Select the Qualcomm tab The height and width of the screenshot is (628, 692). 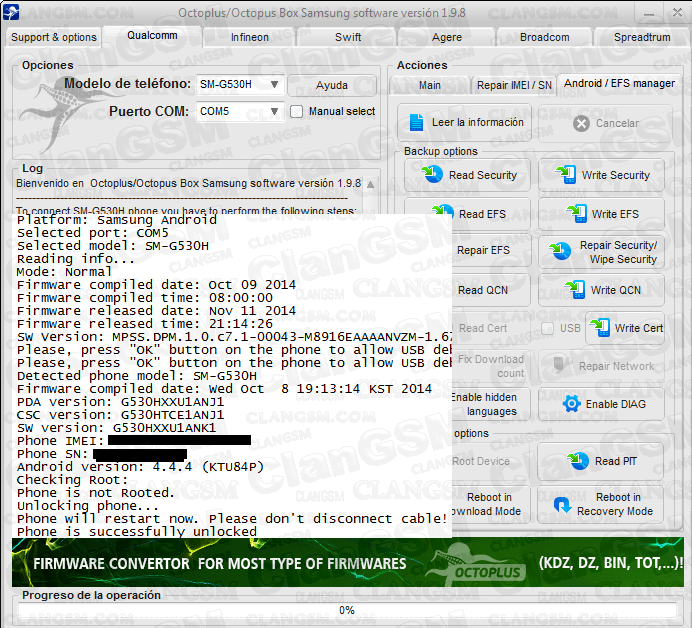(152, 36)
